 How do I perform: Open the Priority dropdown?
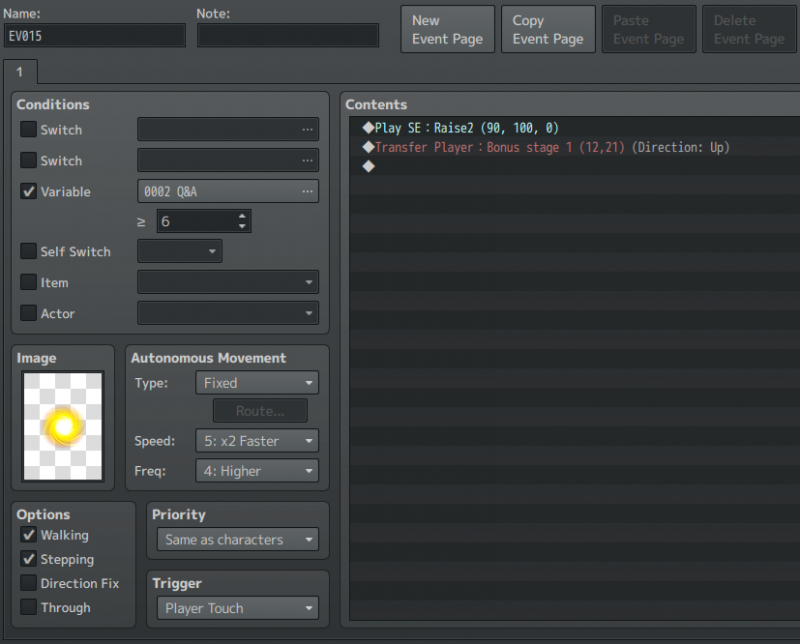[x=238, y=539]
